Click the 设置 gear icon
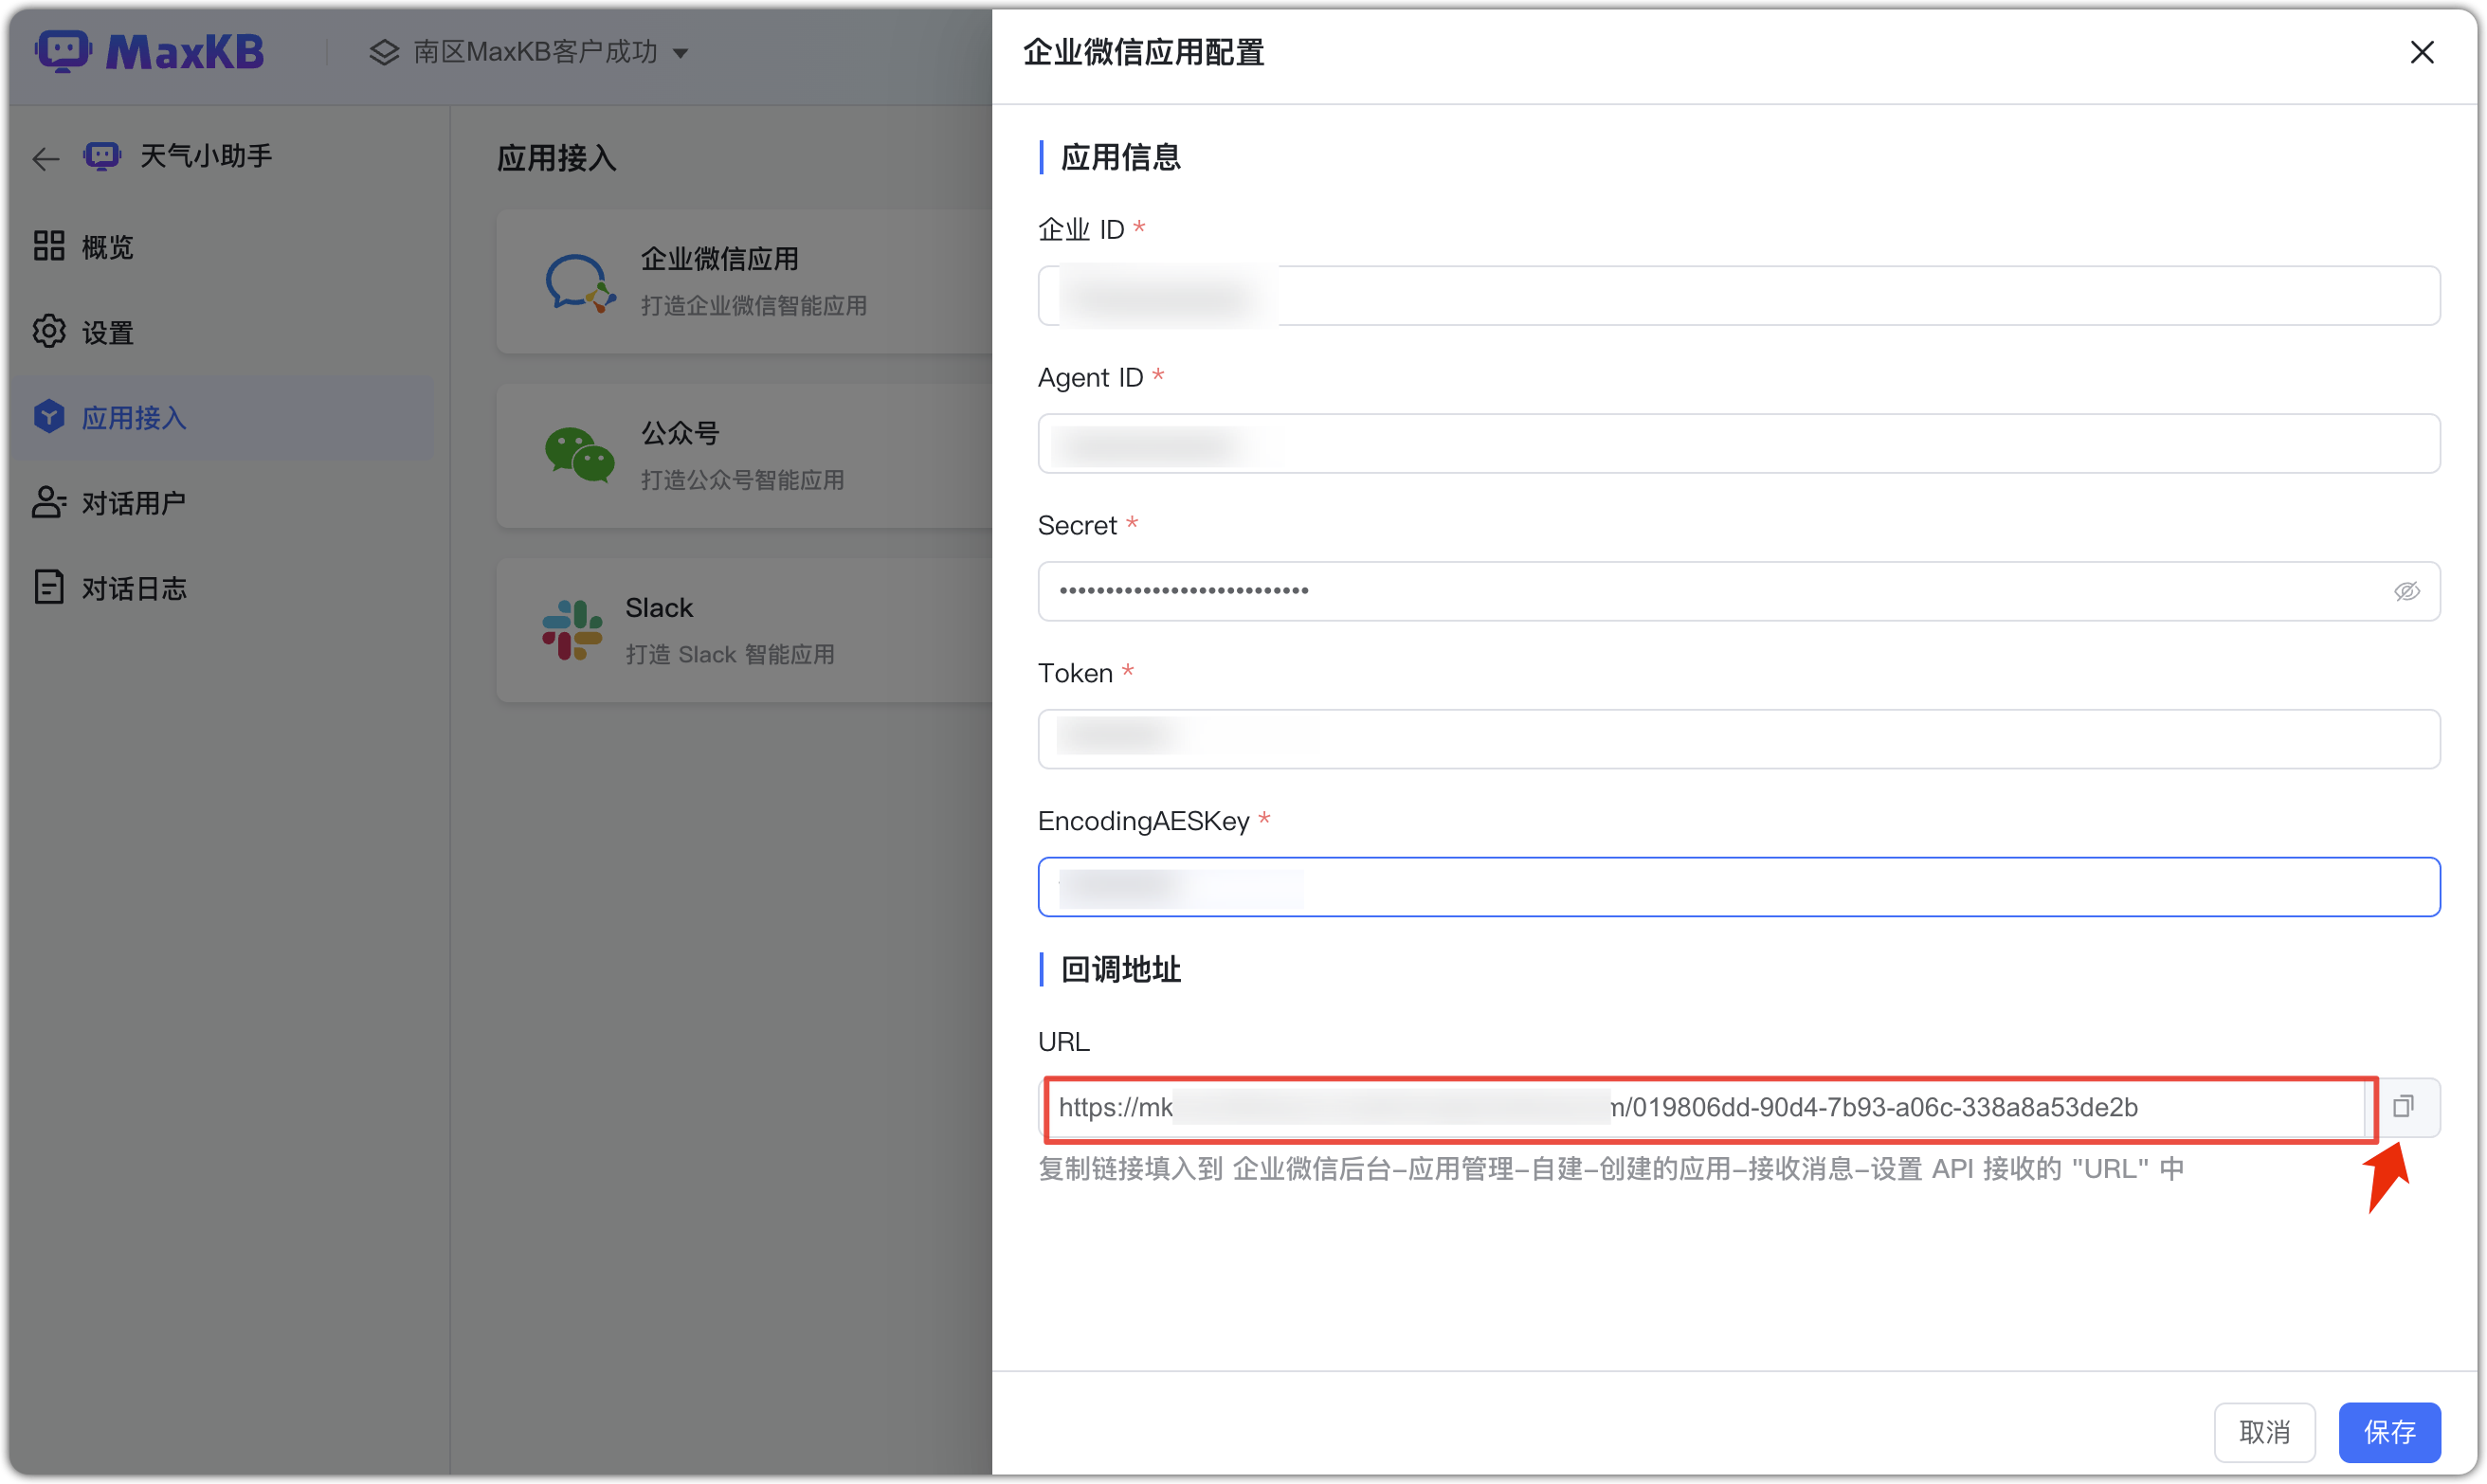The height and width of the screenshot is (1484, 2487). click(x=49, y=331)
